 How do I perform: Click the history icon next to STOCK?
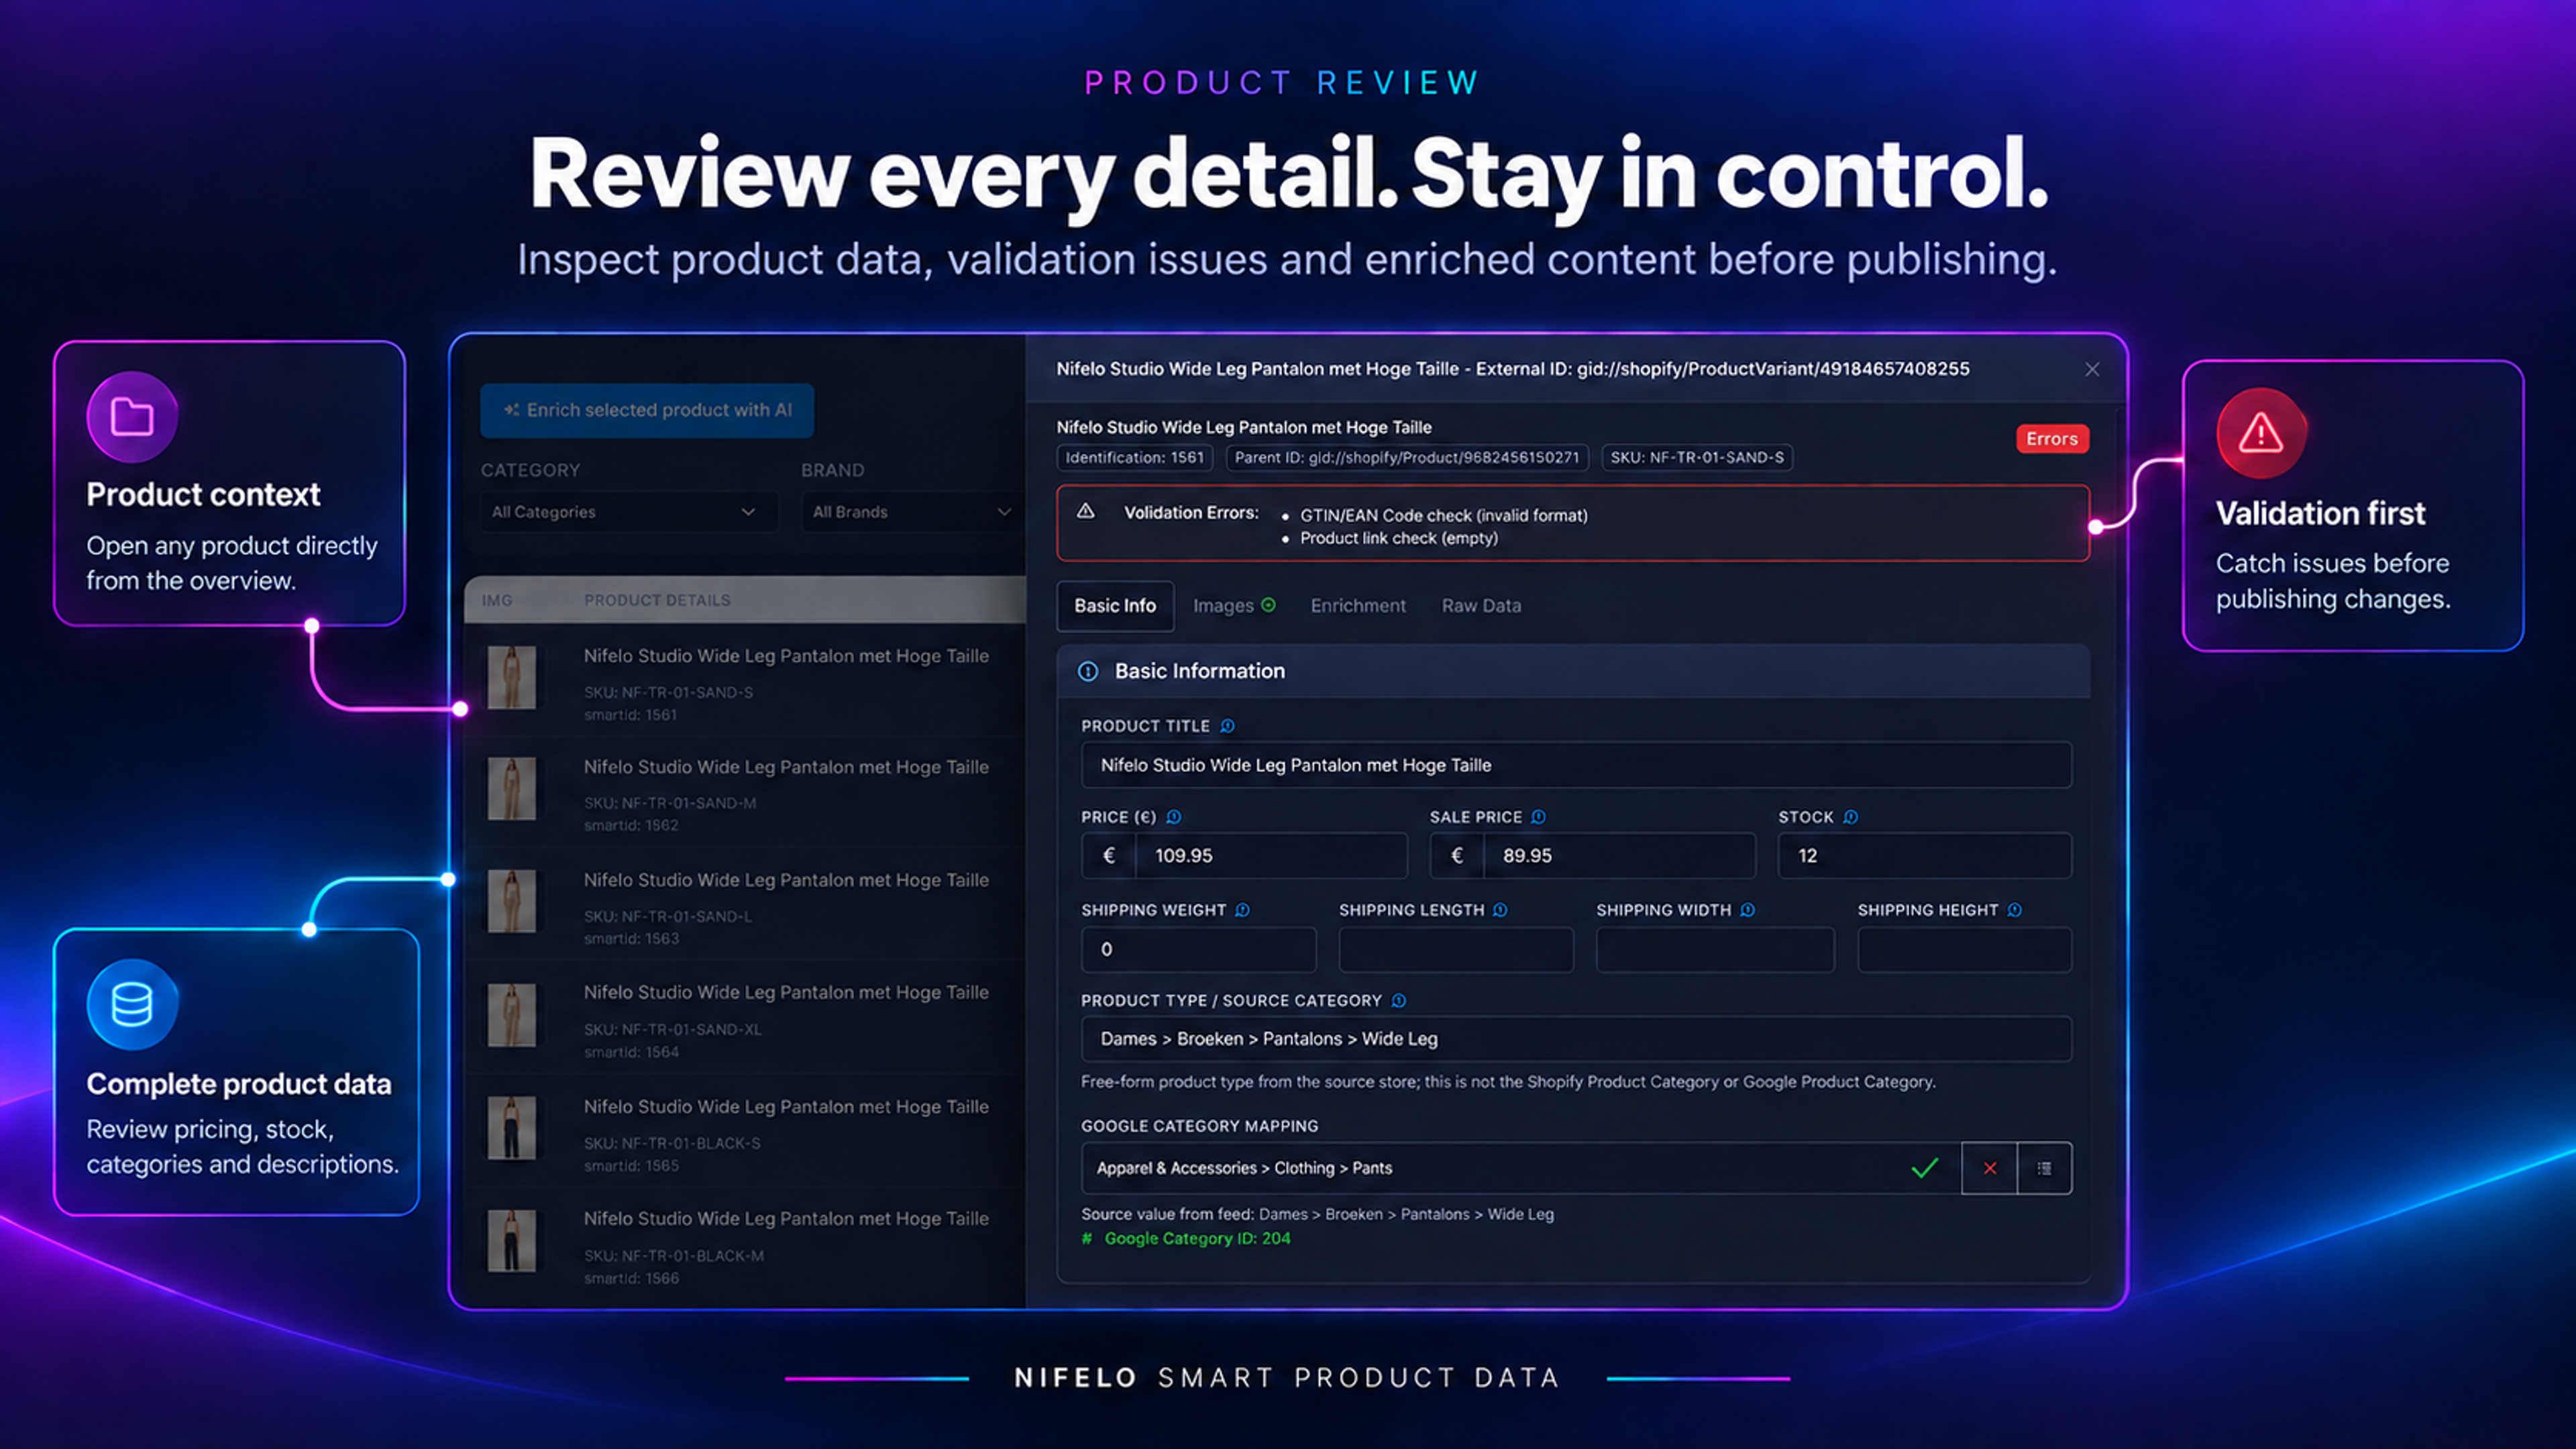[1851, 817]
